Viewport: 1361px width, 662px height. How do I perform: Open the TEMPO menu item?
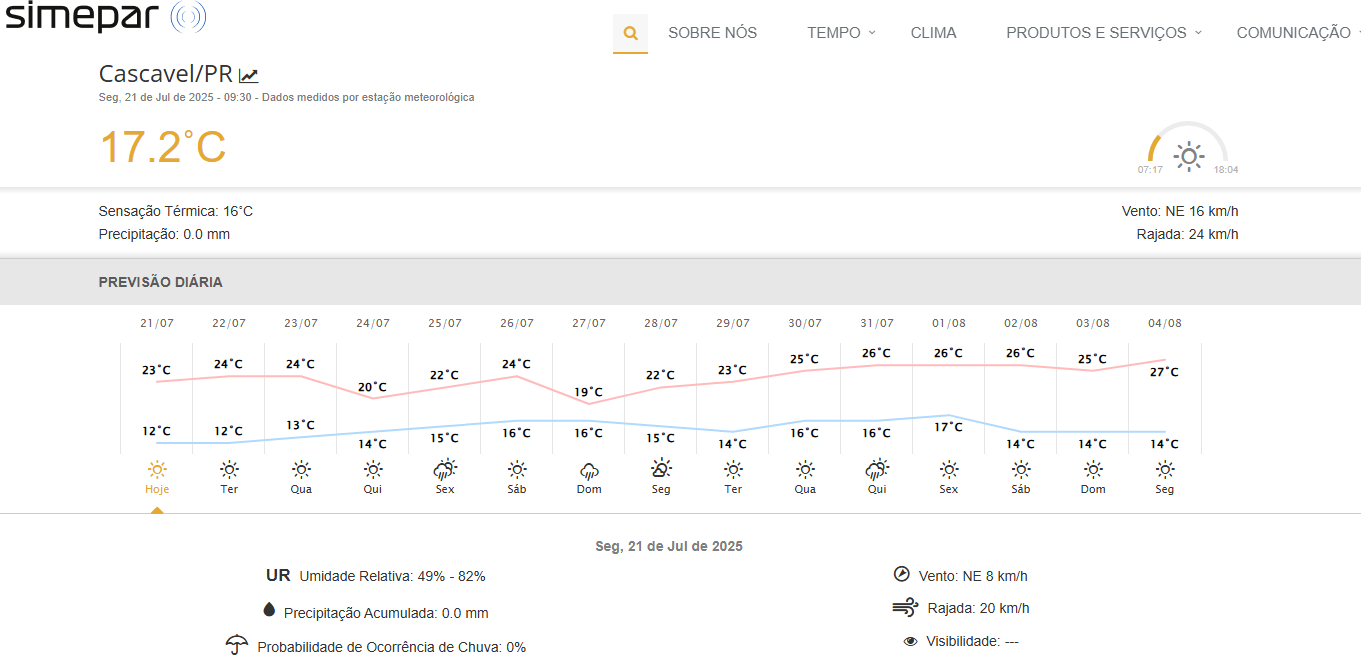click(834, 33)
